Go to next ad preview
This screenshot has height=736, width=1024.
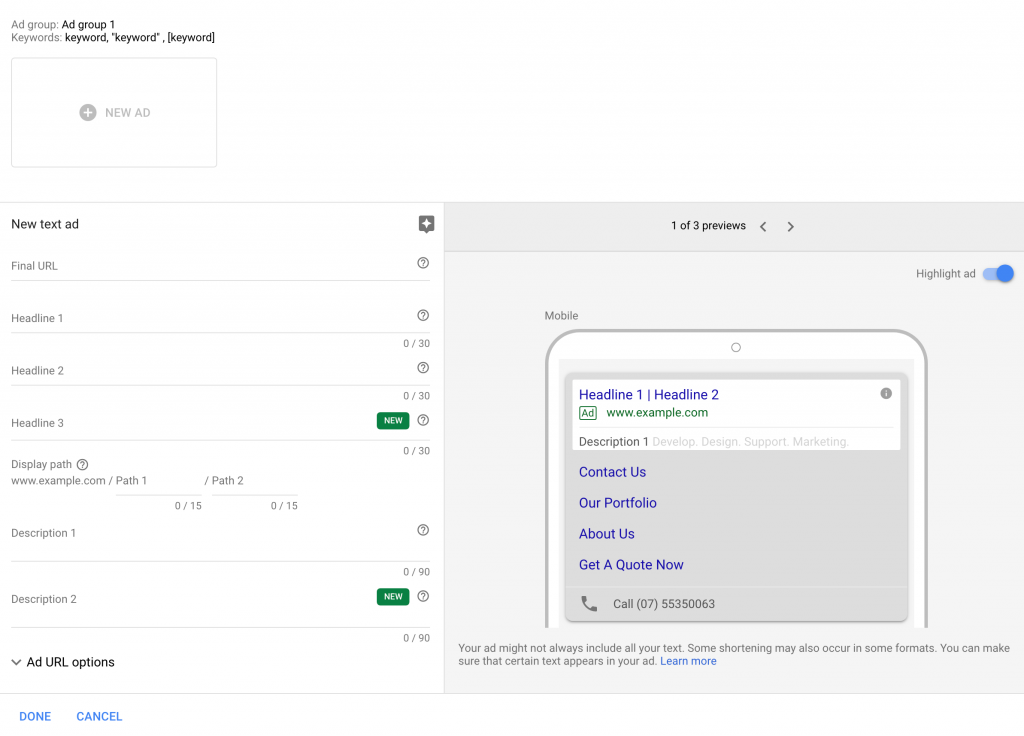coord(790,227)
